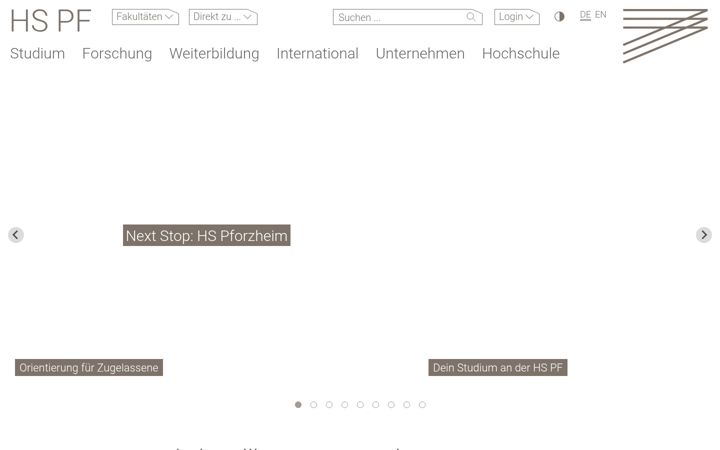This screenshot has height=450, width=720.
Task: Select the third carousel dot
Action: (x=329, y=405)
